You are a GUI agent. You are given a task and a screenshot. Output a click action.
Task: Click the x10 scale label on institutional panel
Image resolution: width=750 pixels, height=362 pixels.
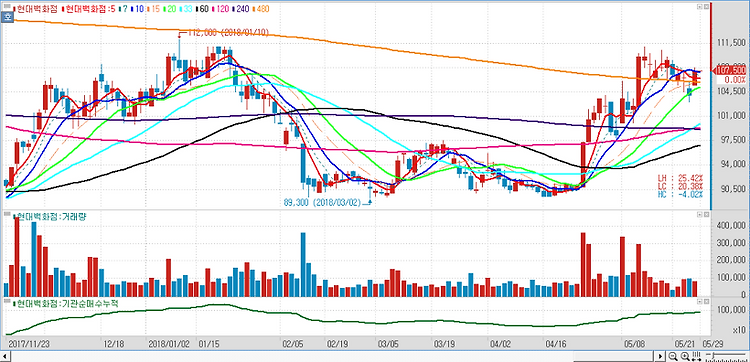[x=739, y=330]
